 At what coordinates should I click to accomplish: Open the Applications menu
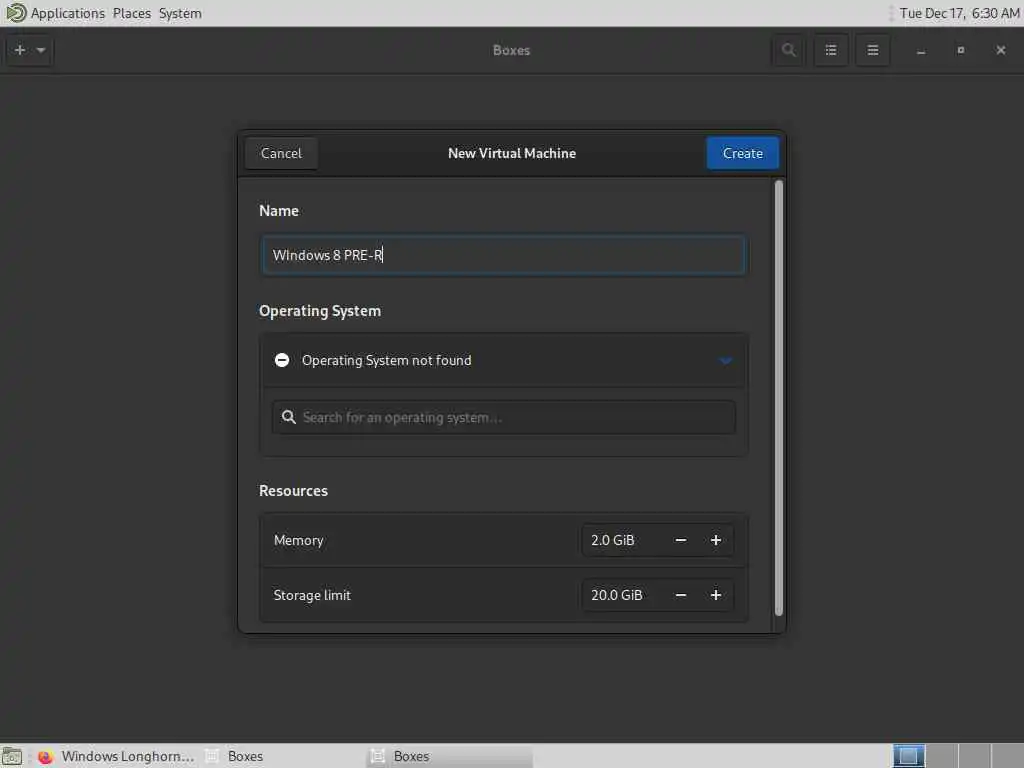[x=67, y=13]
